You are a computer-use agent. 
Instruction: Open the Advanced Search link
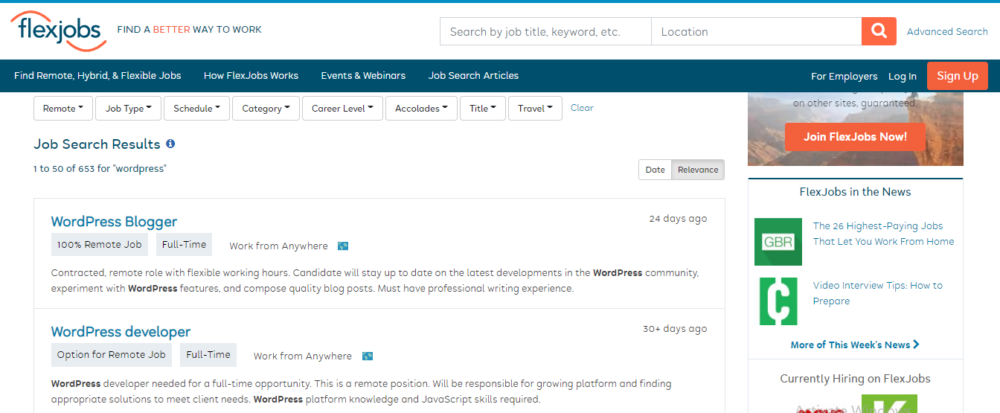tap(947, 31)
